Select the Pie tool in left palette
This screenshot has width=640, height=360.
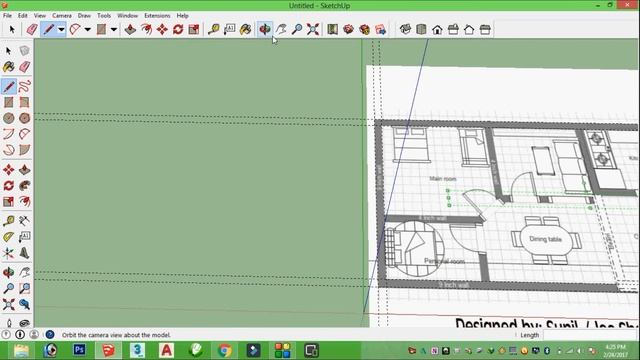tap(24, 150)
